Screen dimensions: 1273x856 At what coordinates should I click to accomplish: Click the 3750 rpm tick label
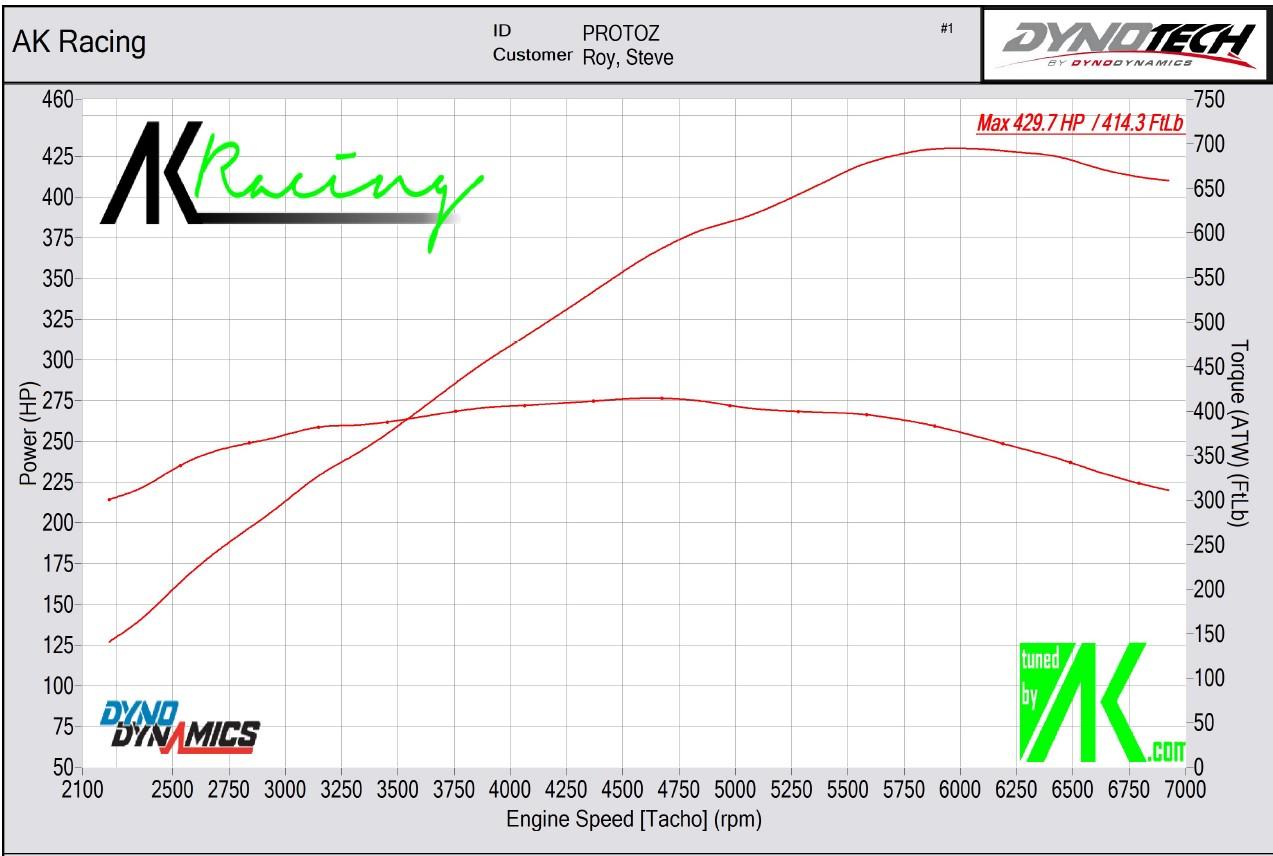pos(454,789)
